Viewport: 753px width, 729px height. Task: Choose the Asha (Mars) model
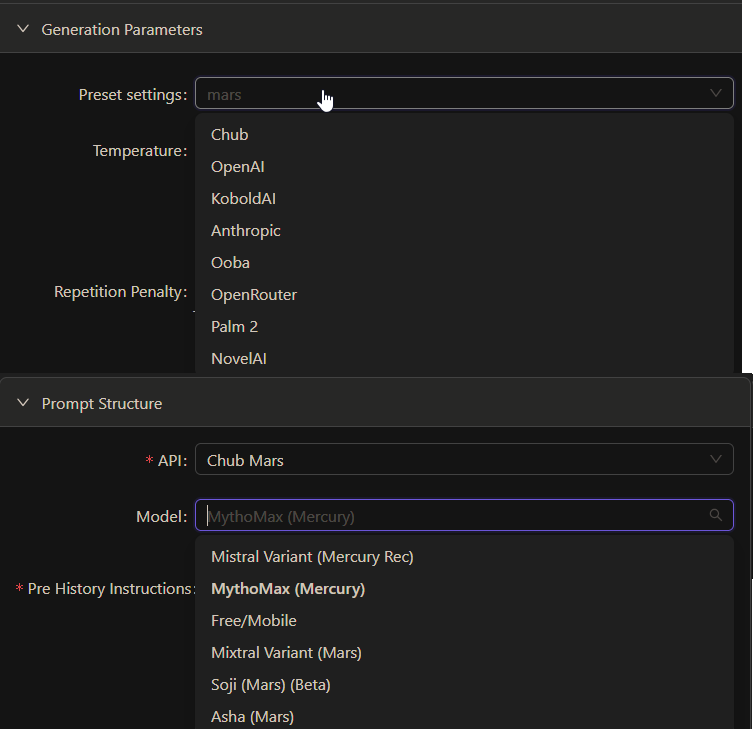pyautogui.click(x=253, y=717)
